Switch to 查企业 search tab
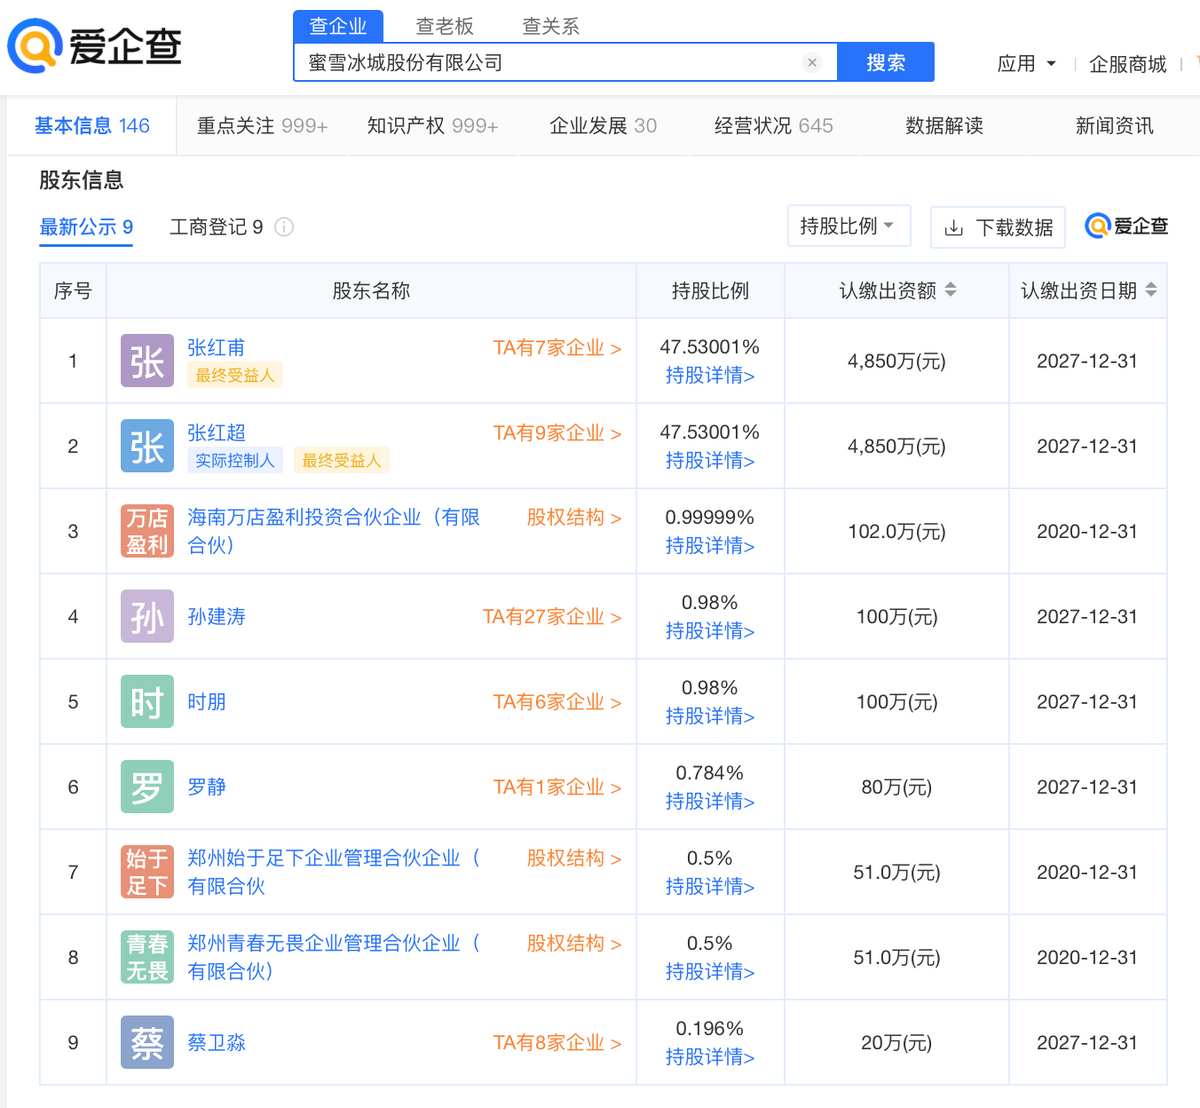 338,26
